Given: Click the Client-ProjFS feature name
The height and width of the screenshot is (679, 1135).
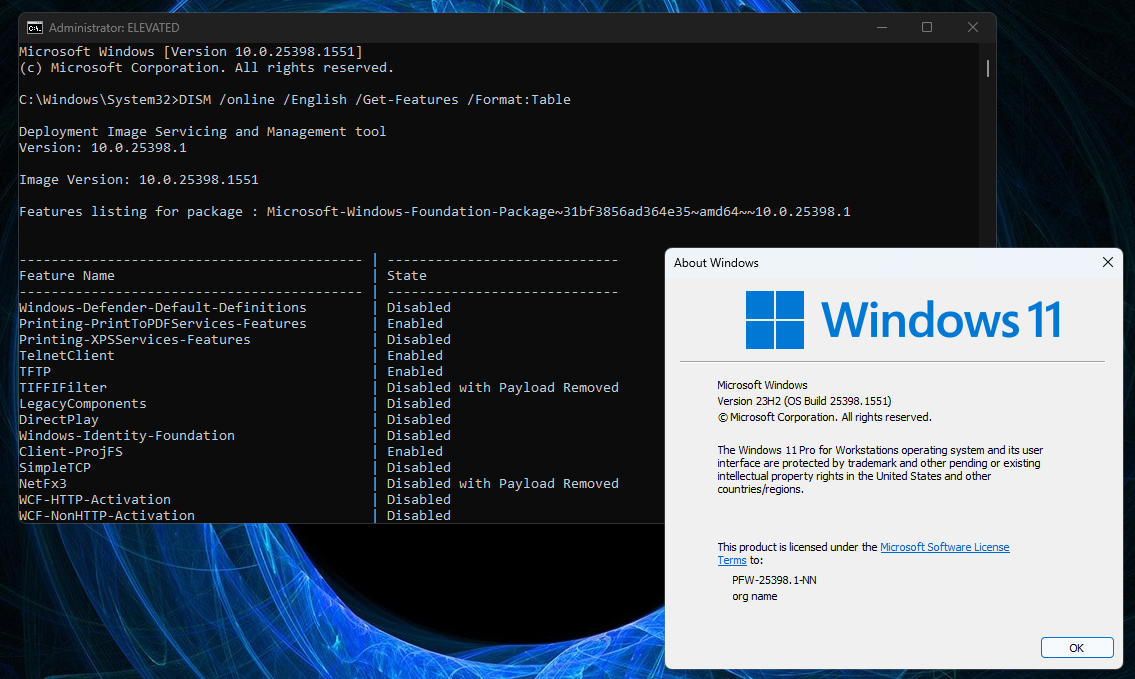Looking at the screenshot, I should click(x=71, y=451).
